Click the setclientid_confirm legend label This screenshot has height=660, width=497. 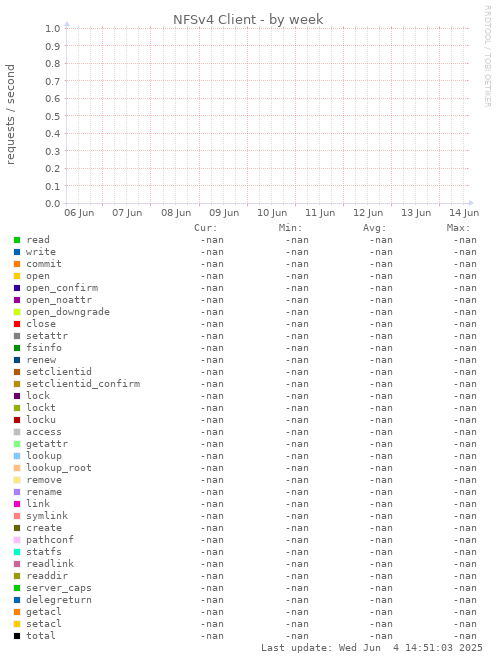(83, 384)
